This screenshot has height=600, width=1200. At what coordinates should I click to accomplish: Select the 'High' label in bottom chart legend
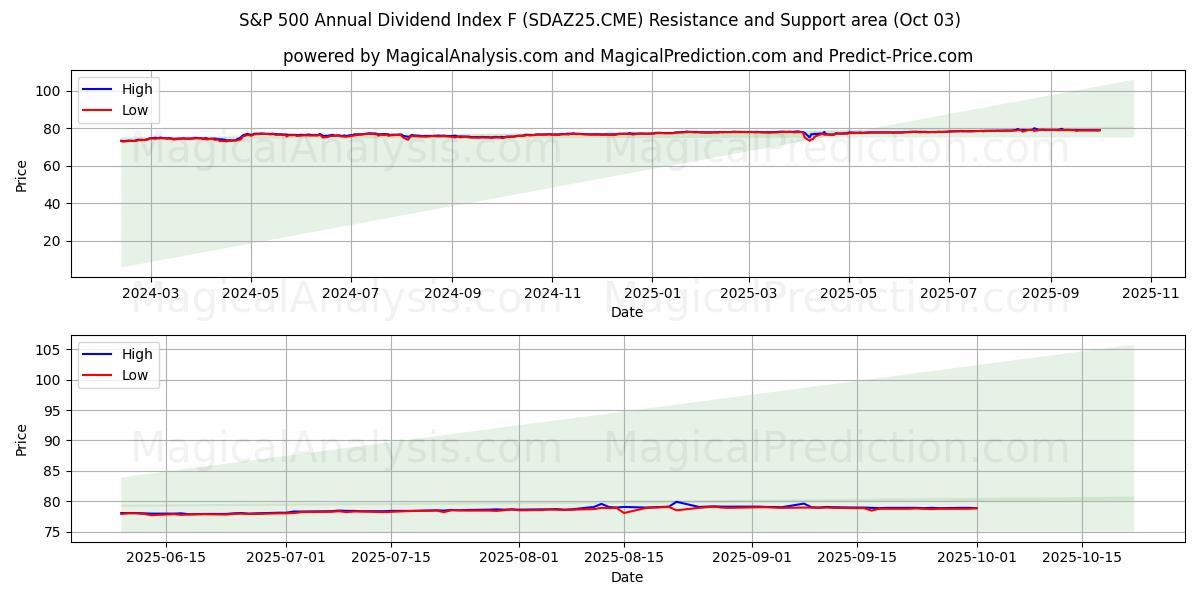pyautogui.click(x=136, y=354)
